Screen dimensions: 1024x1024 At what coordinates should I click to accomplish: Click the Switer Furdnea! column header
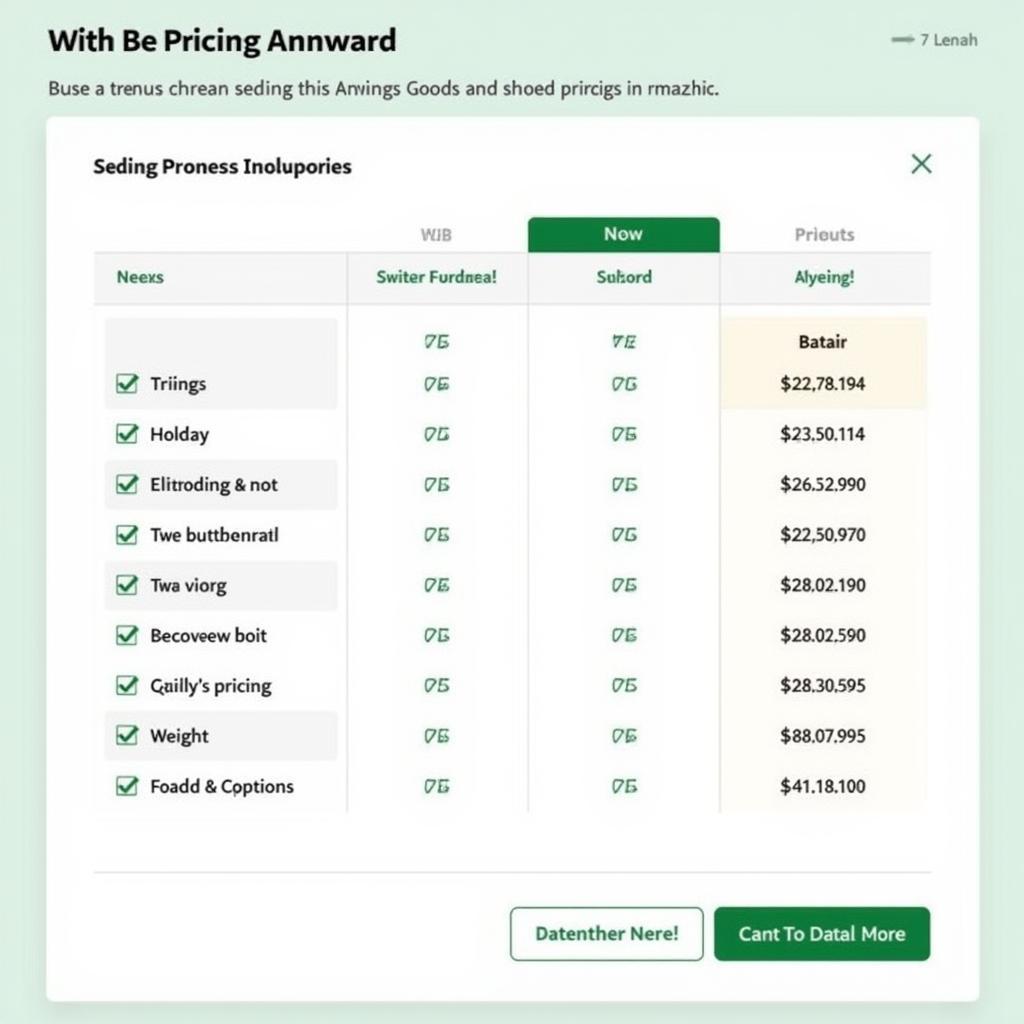click(x=436, y=278)
